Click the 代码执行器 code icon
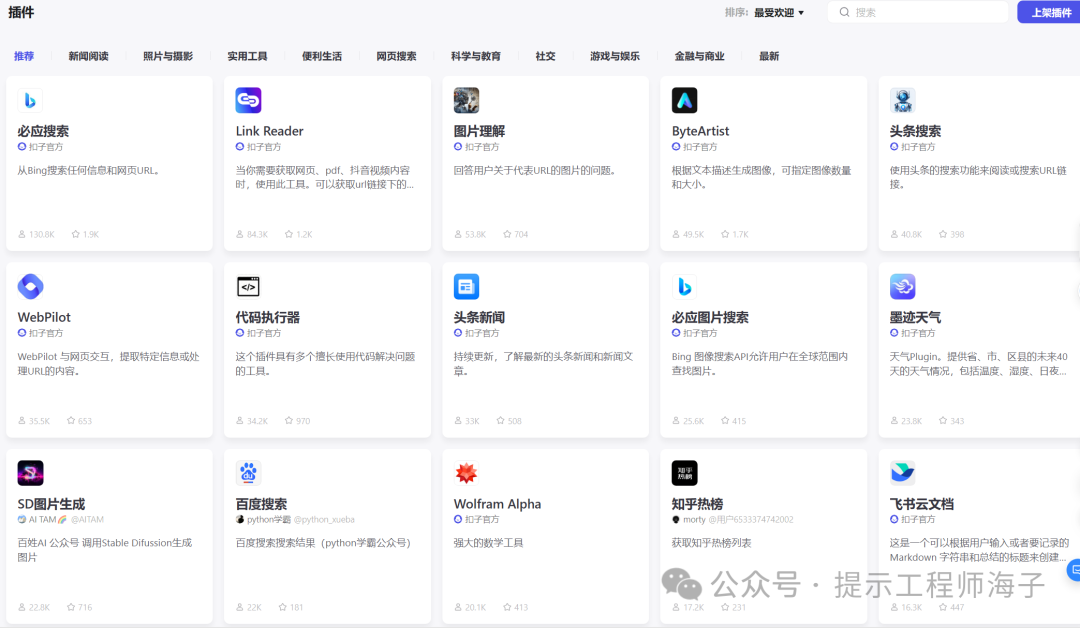1080x628 pixels. [x=248, y=286]
